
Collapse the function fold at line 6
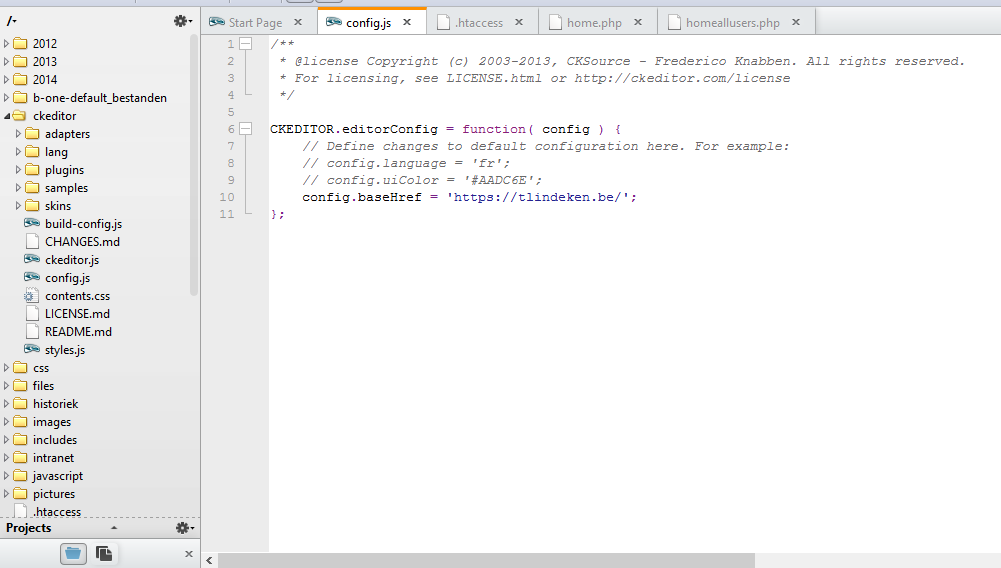(x=245, y=129)
